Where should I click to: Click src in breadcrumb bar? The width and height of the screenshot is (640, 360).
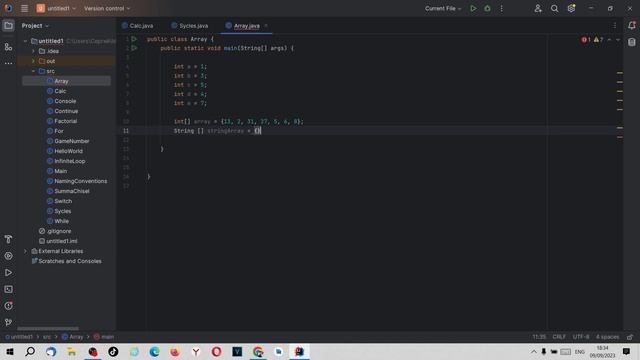(47, 337)
